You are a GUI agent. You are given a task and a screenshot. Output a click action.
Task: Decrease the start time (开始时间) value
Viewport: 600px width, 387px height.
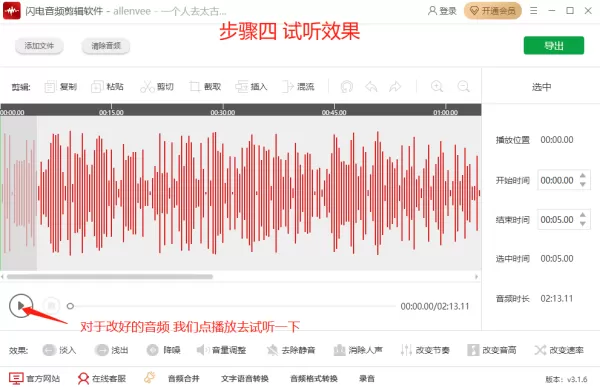(582, 185)
